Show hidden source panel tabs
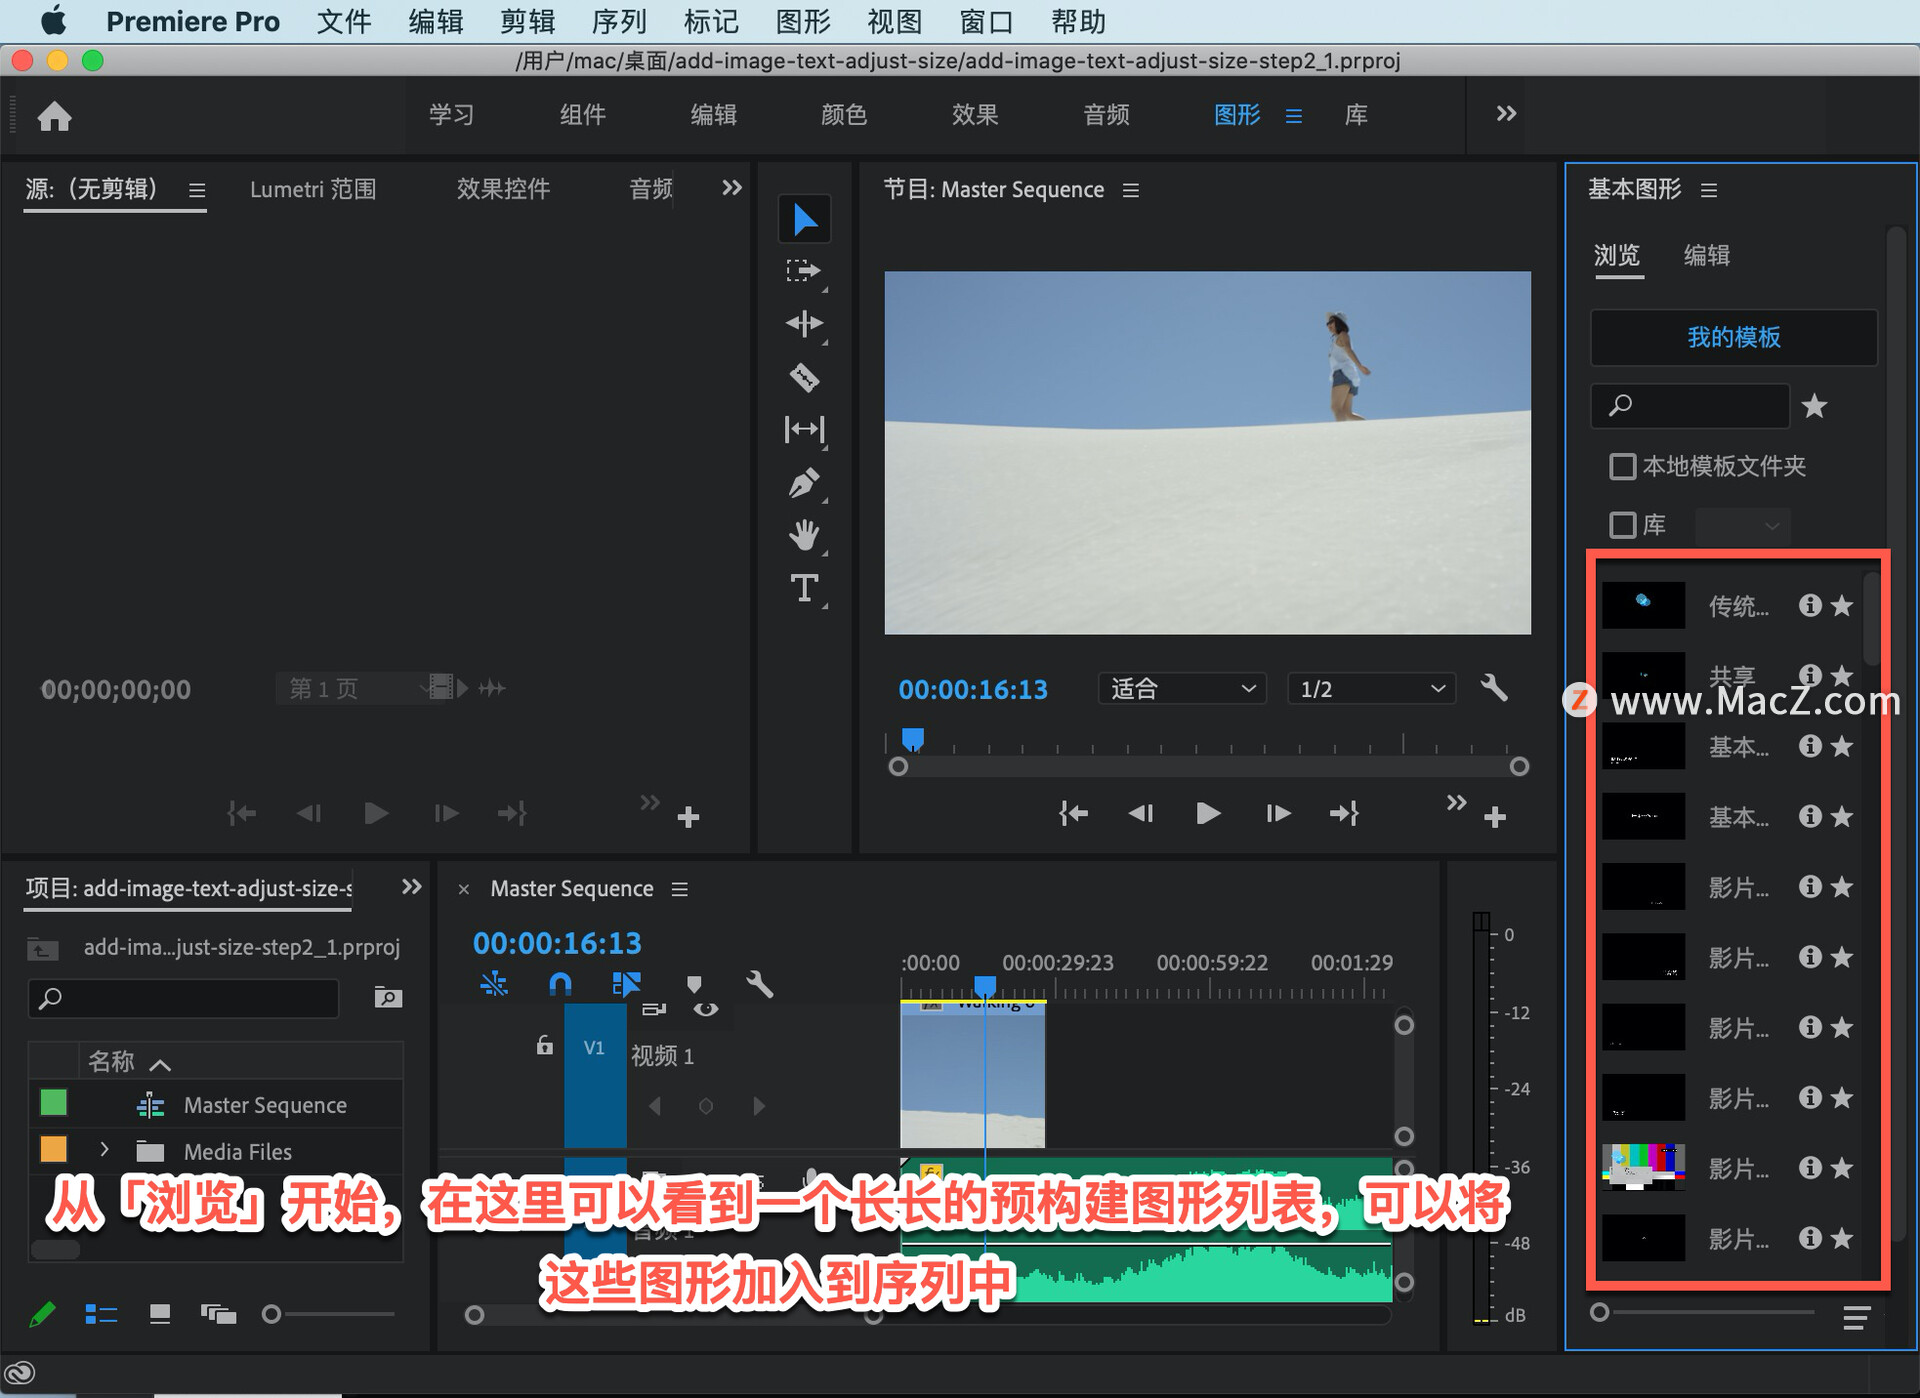Image resolution: width=1920 pixels, height=1398 pixels. (732, 188)
